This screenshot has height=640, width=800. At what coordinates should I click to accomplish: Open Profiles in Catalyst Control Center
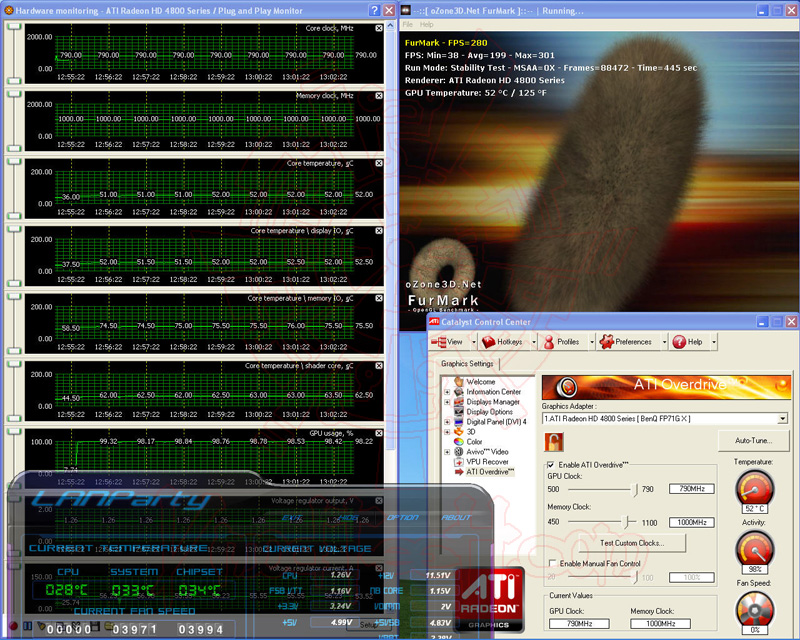tap(562, 342)
